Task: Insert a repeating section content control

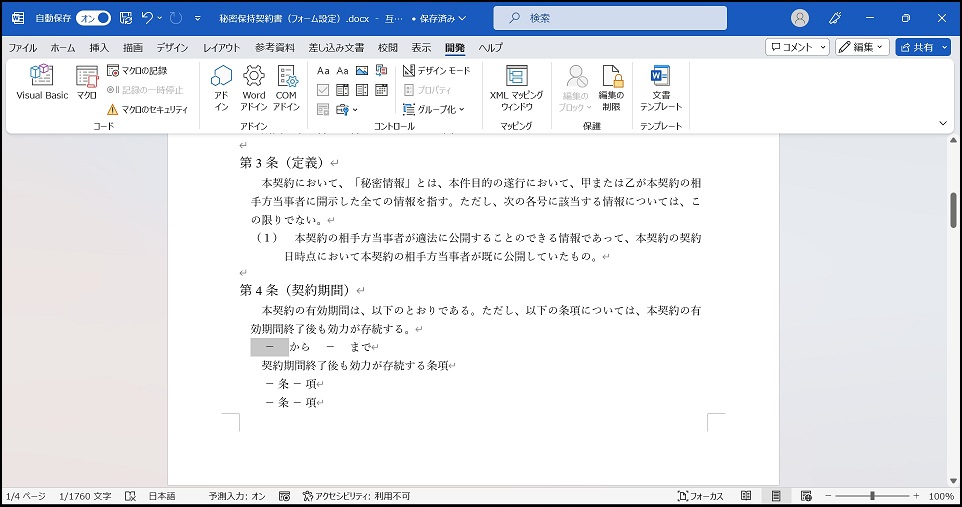Action: (323, 109)
